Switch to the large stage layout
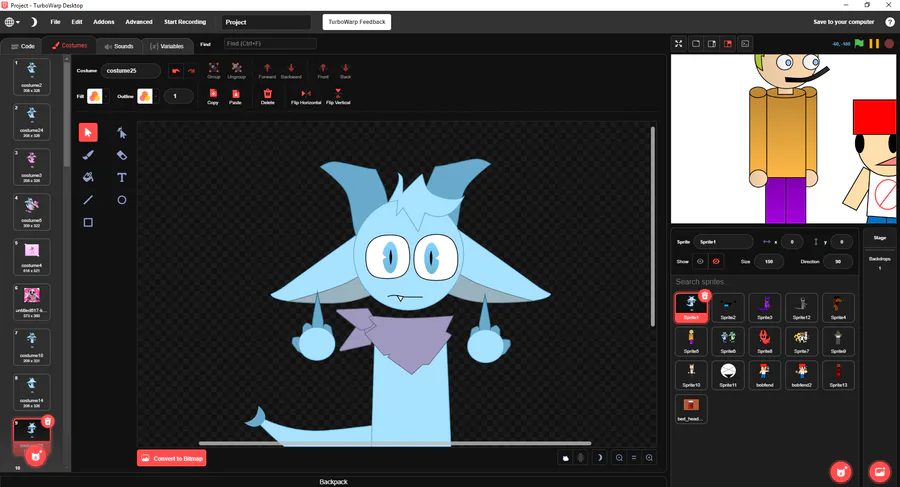900x487 pixels. pyautogui.click(x=712, y=44)
